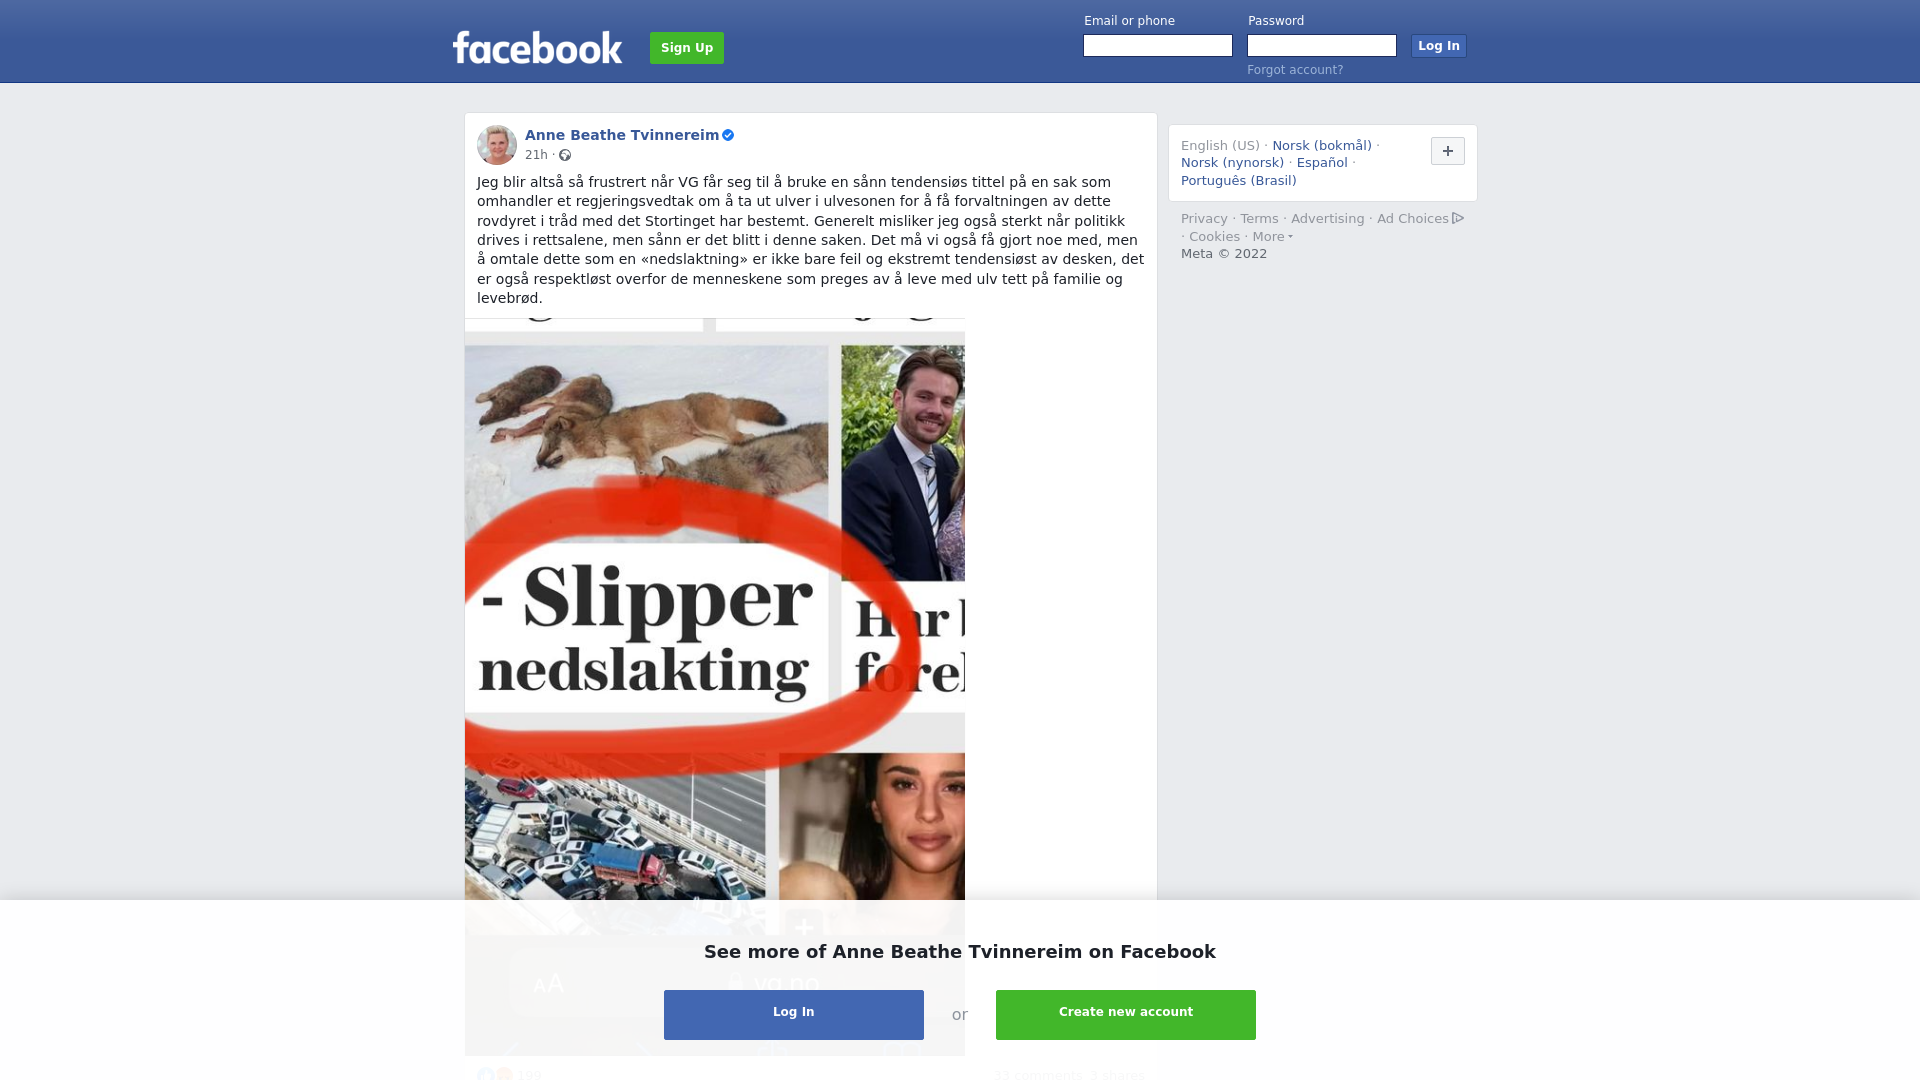The image size is (1920, 1080).
Task: Focus the Password input field
Action: pos(1322,46)
